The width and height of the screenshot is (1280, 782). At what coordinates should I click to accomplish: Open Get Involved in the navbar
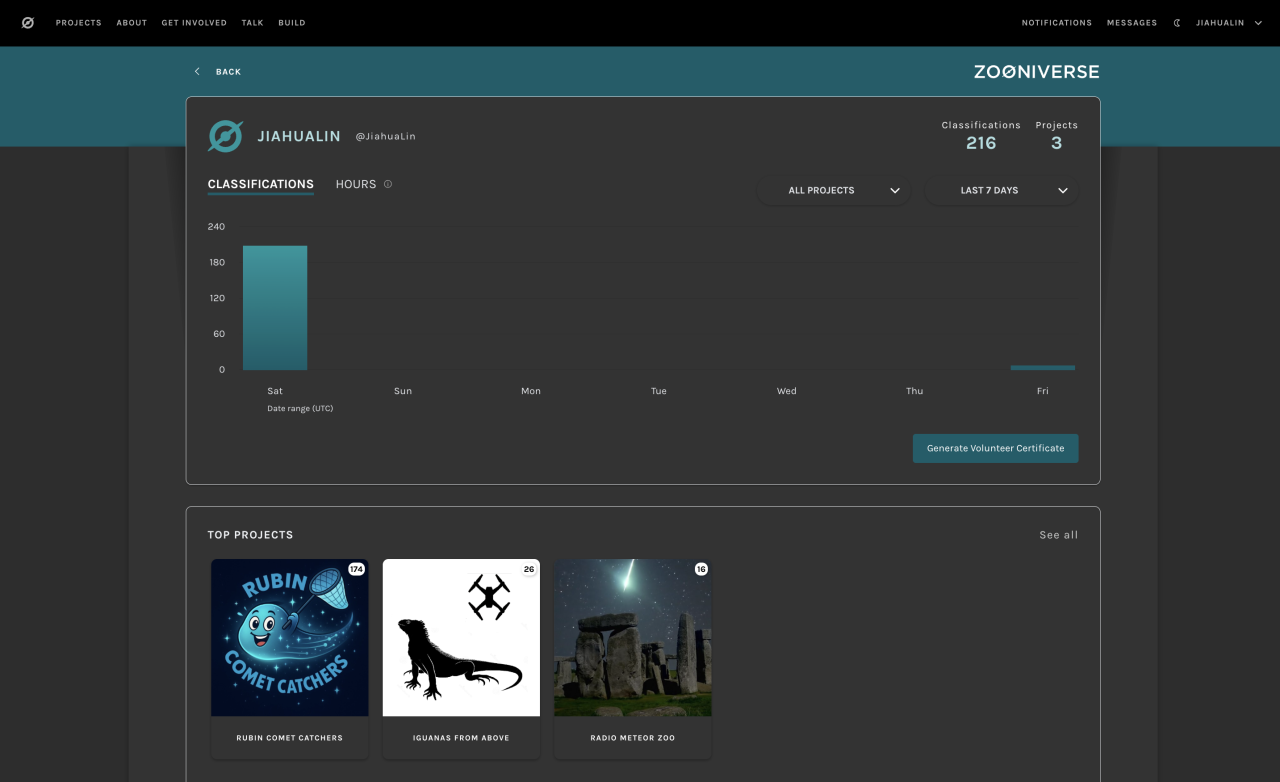pyautogui.click(x=194, y=23)
